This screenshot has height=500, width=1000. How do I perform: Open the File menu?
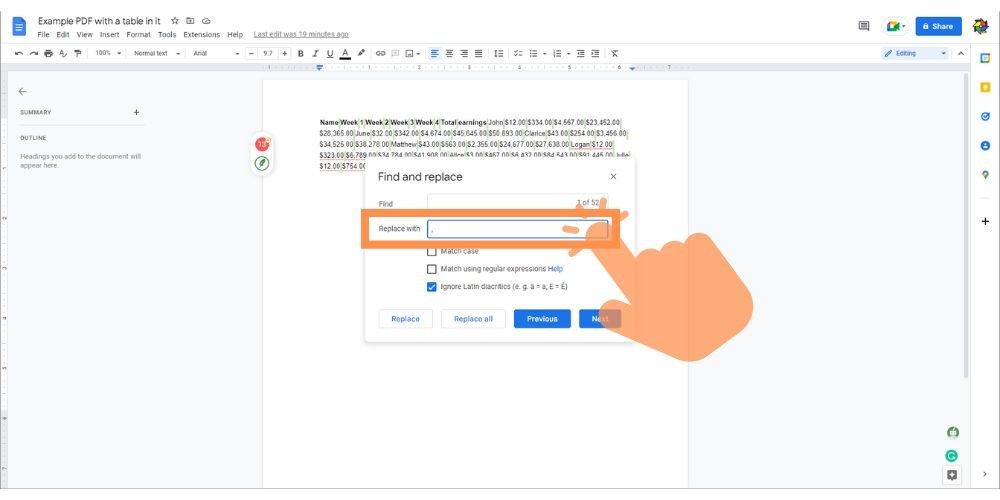(x=43, y=34)
